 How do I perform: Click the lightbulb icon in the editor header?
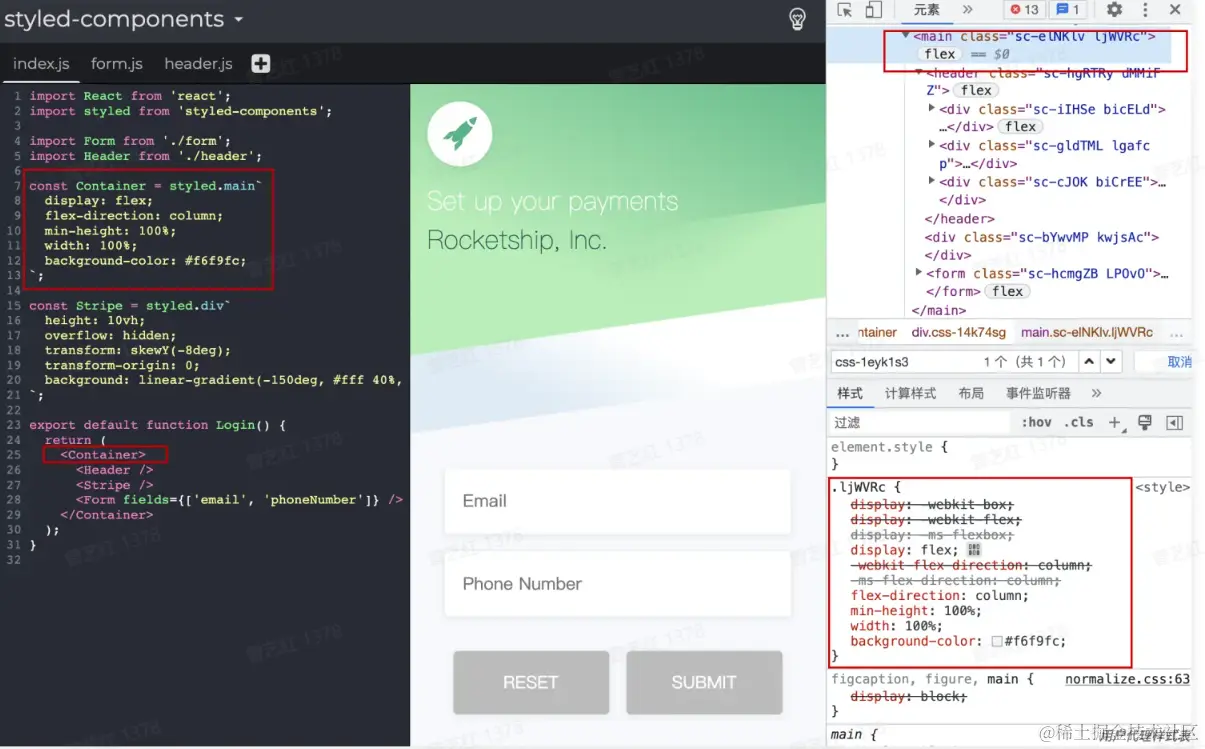797,19
